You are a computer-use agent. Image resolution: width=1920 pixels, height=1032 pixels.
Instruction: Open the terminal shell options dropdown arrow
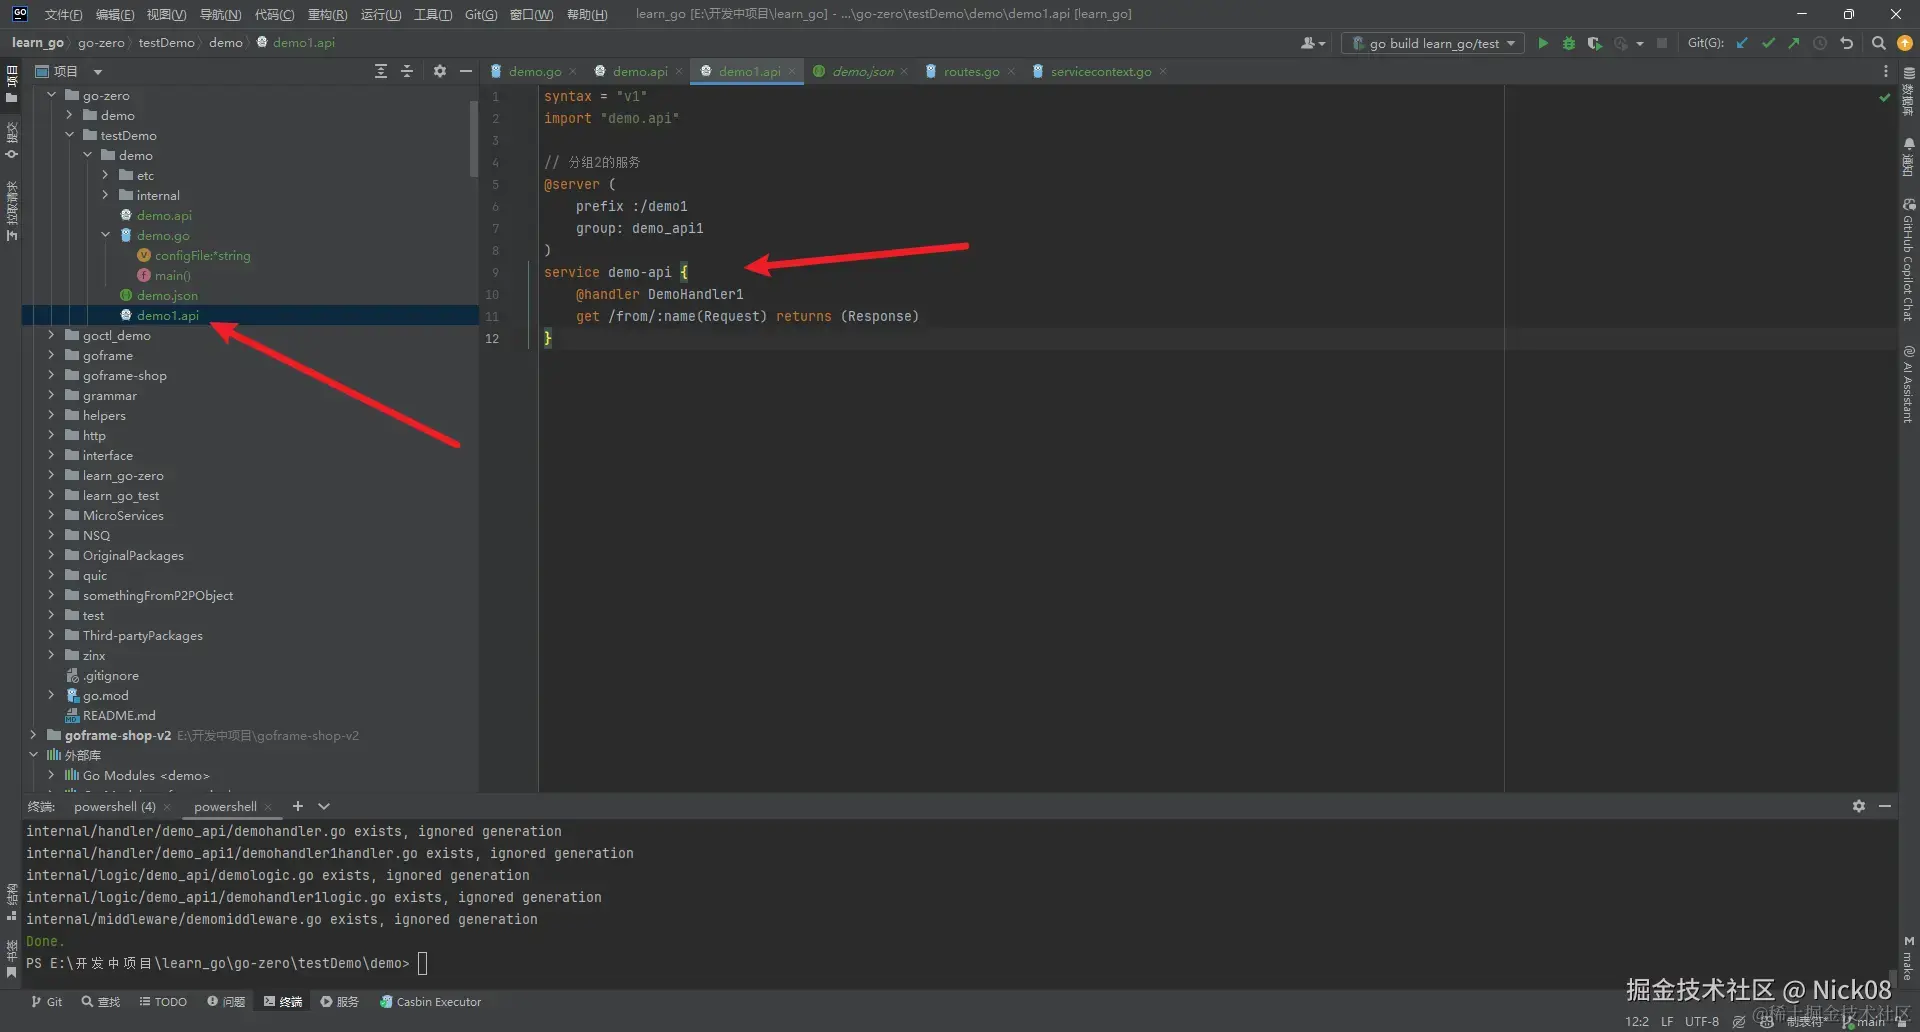(324, 807)
